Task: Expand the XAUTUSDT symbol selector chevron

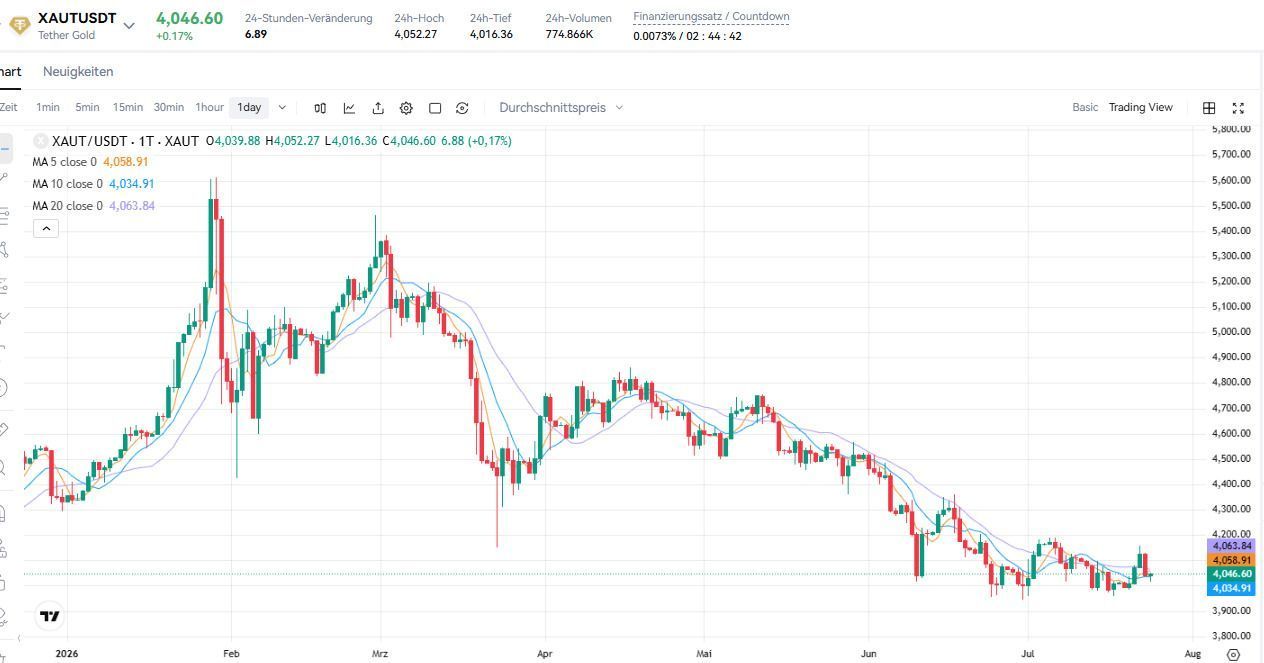Action: (129, 26)
